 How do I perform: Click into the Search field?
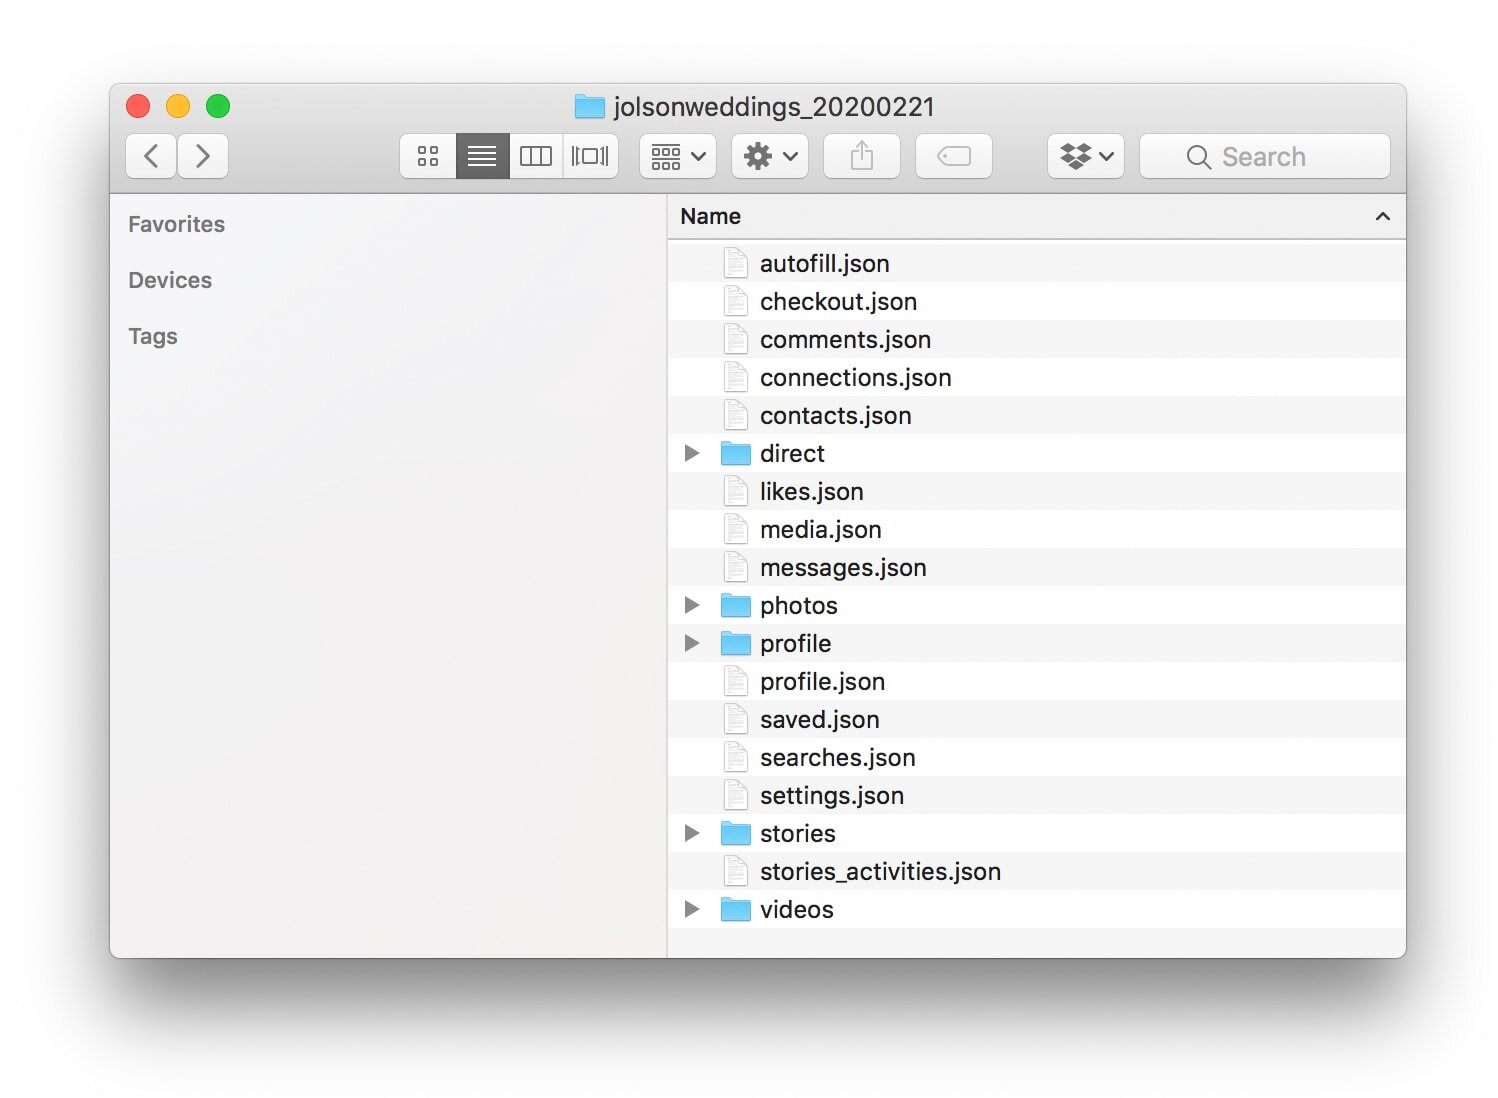1265,156
